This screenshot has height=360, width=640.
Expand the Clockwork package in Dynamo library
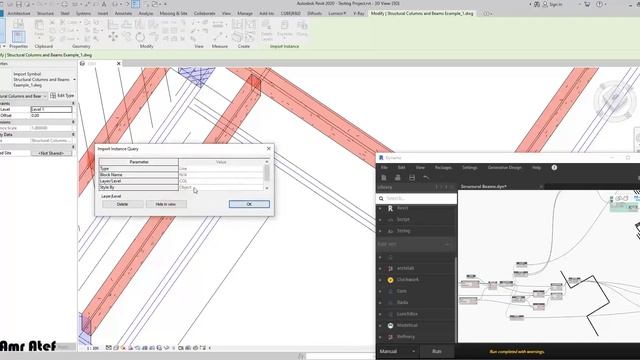pos(380,280)
